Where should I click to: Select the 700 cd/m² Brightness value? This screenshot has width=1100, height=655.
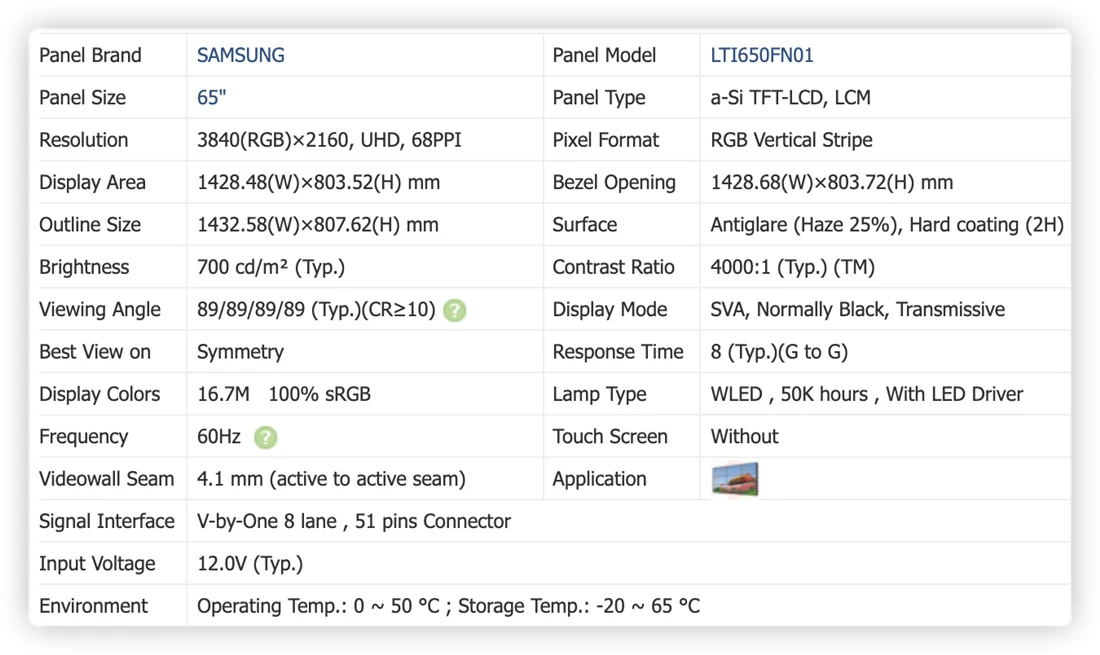coord(271,267)
